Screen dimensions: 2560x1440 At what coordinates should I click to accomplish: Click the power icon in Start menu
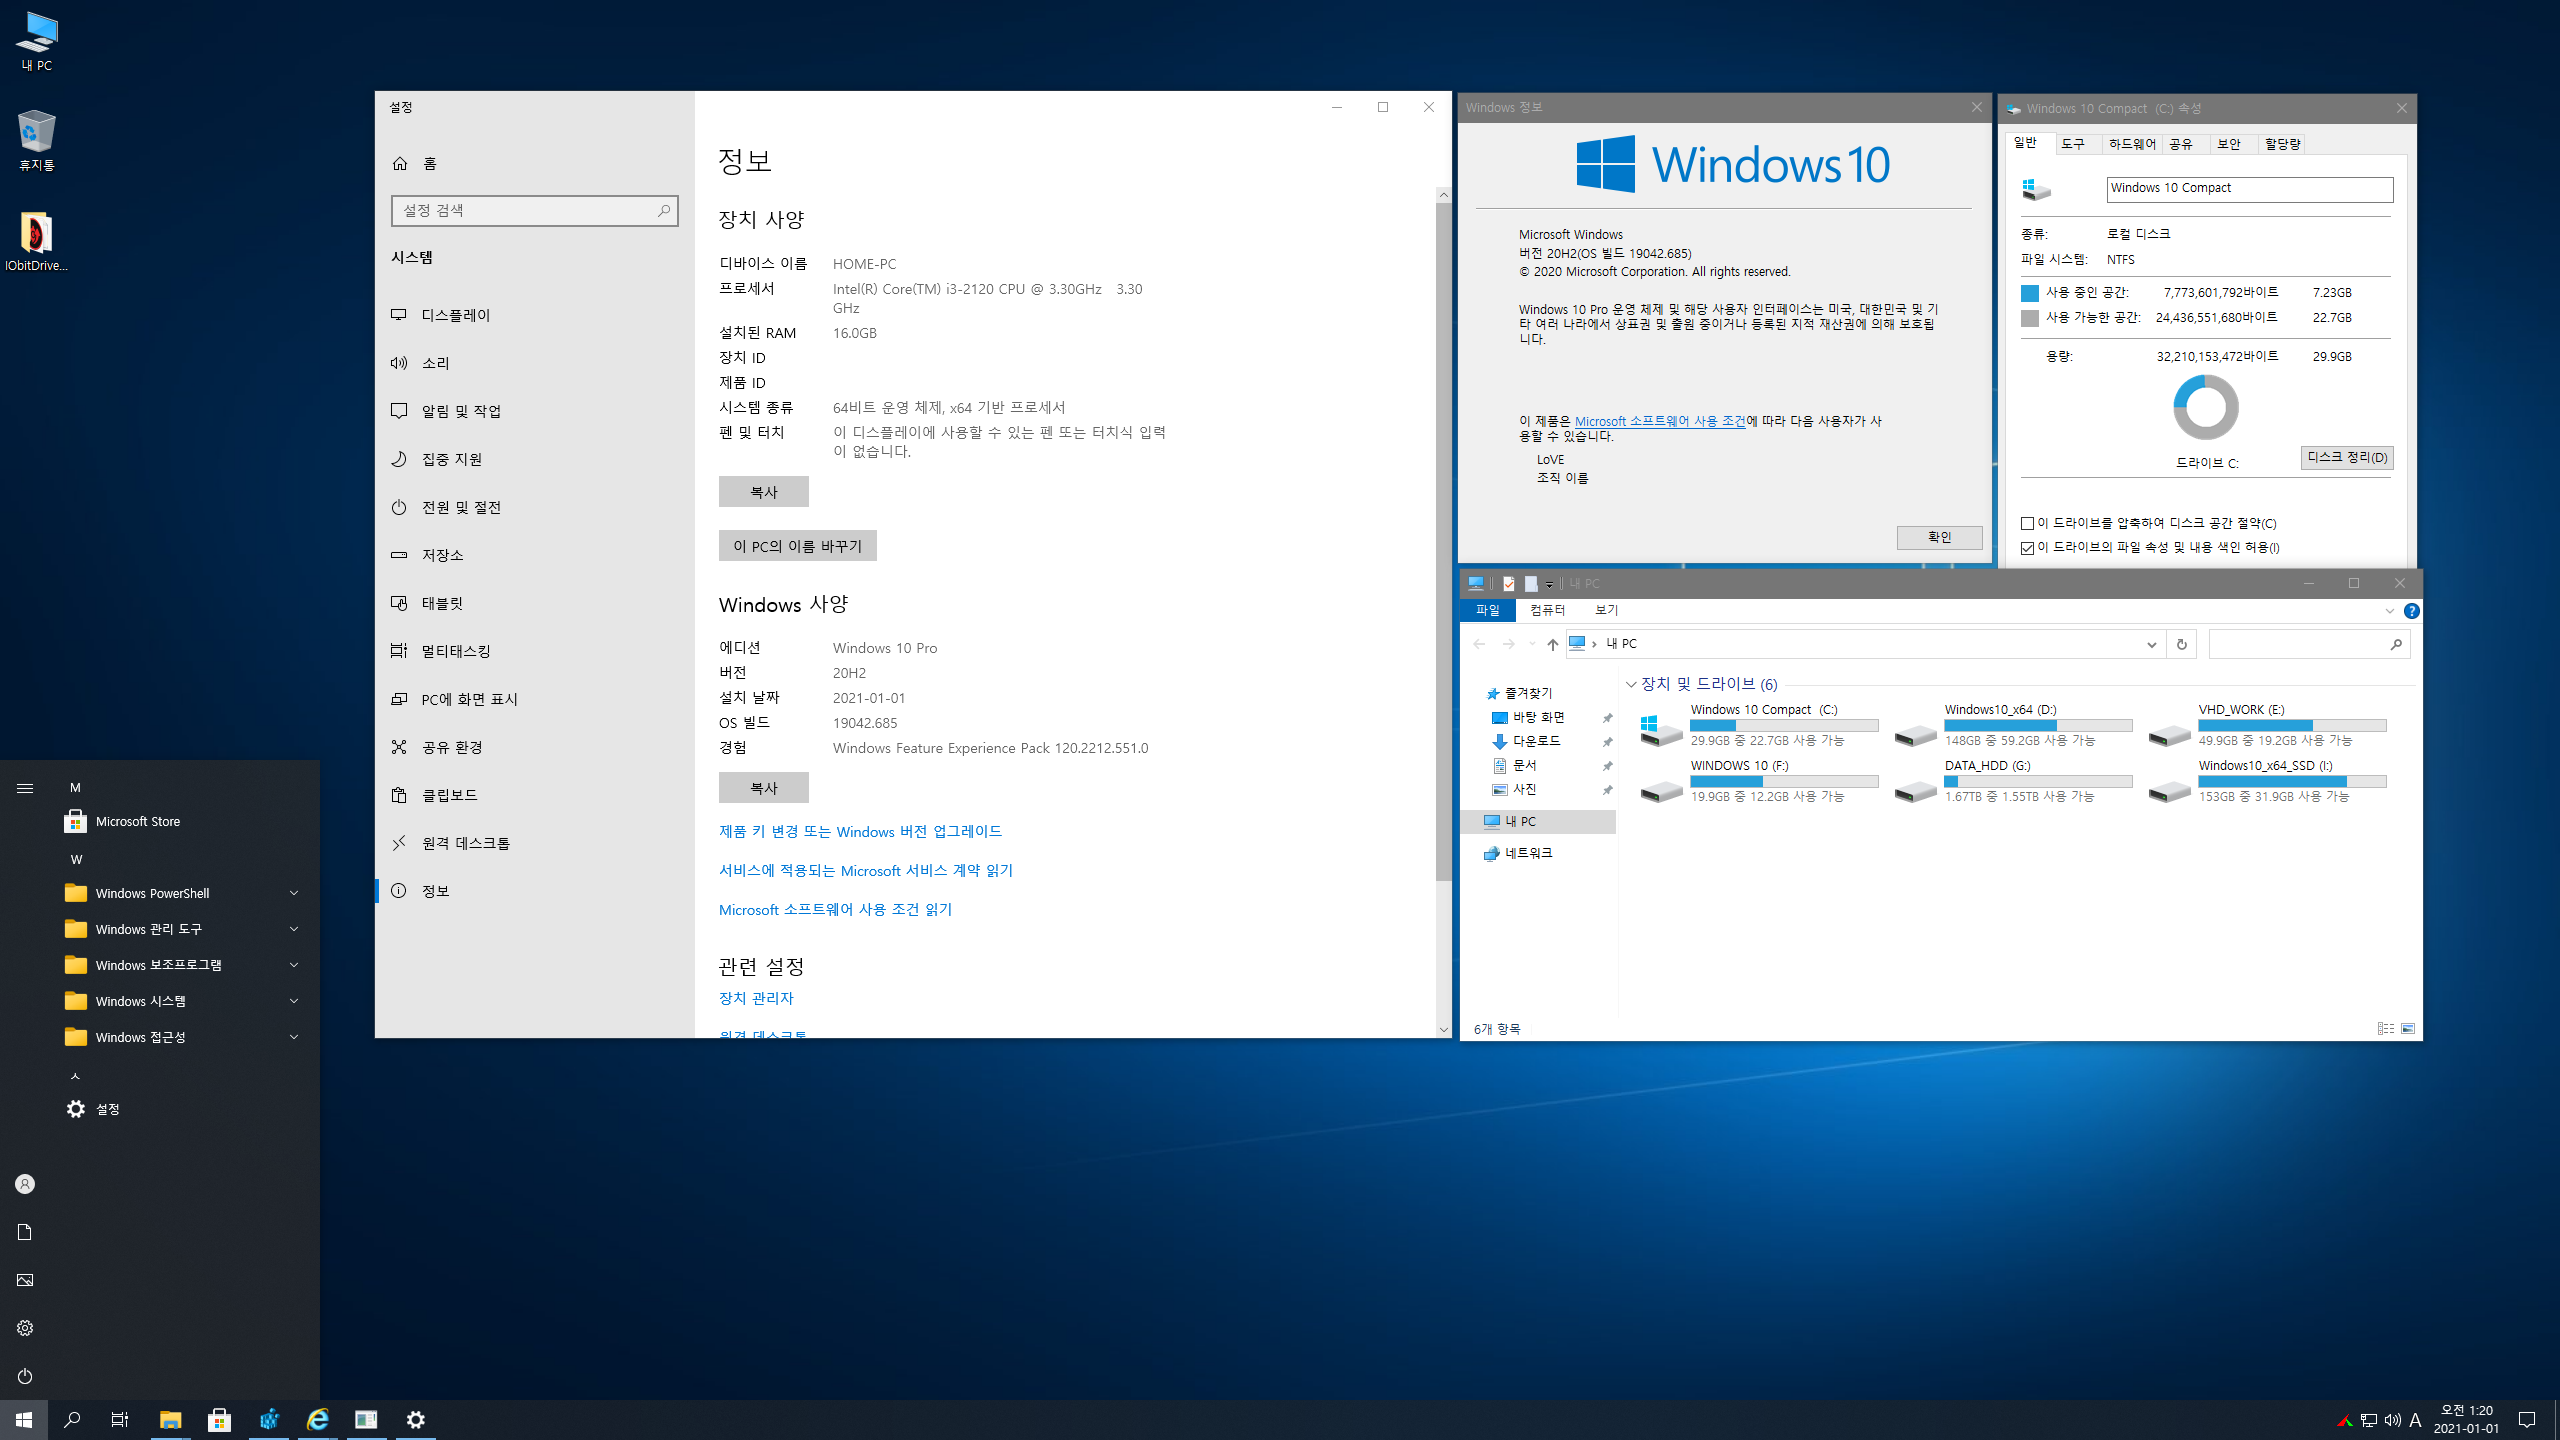(x=25, y=1376)
